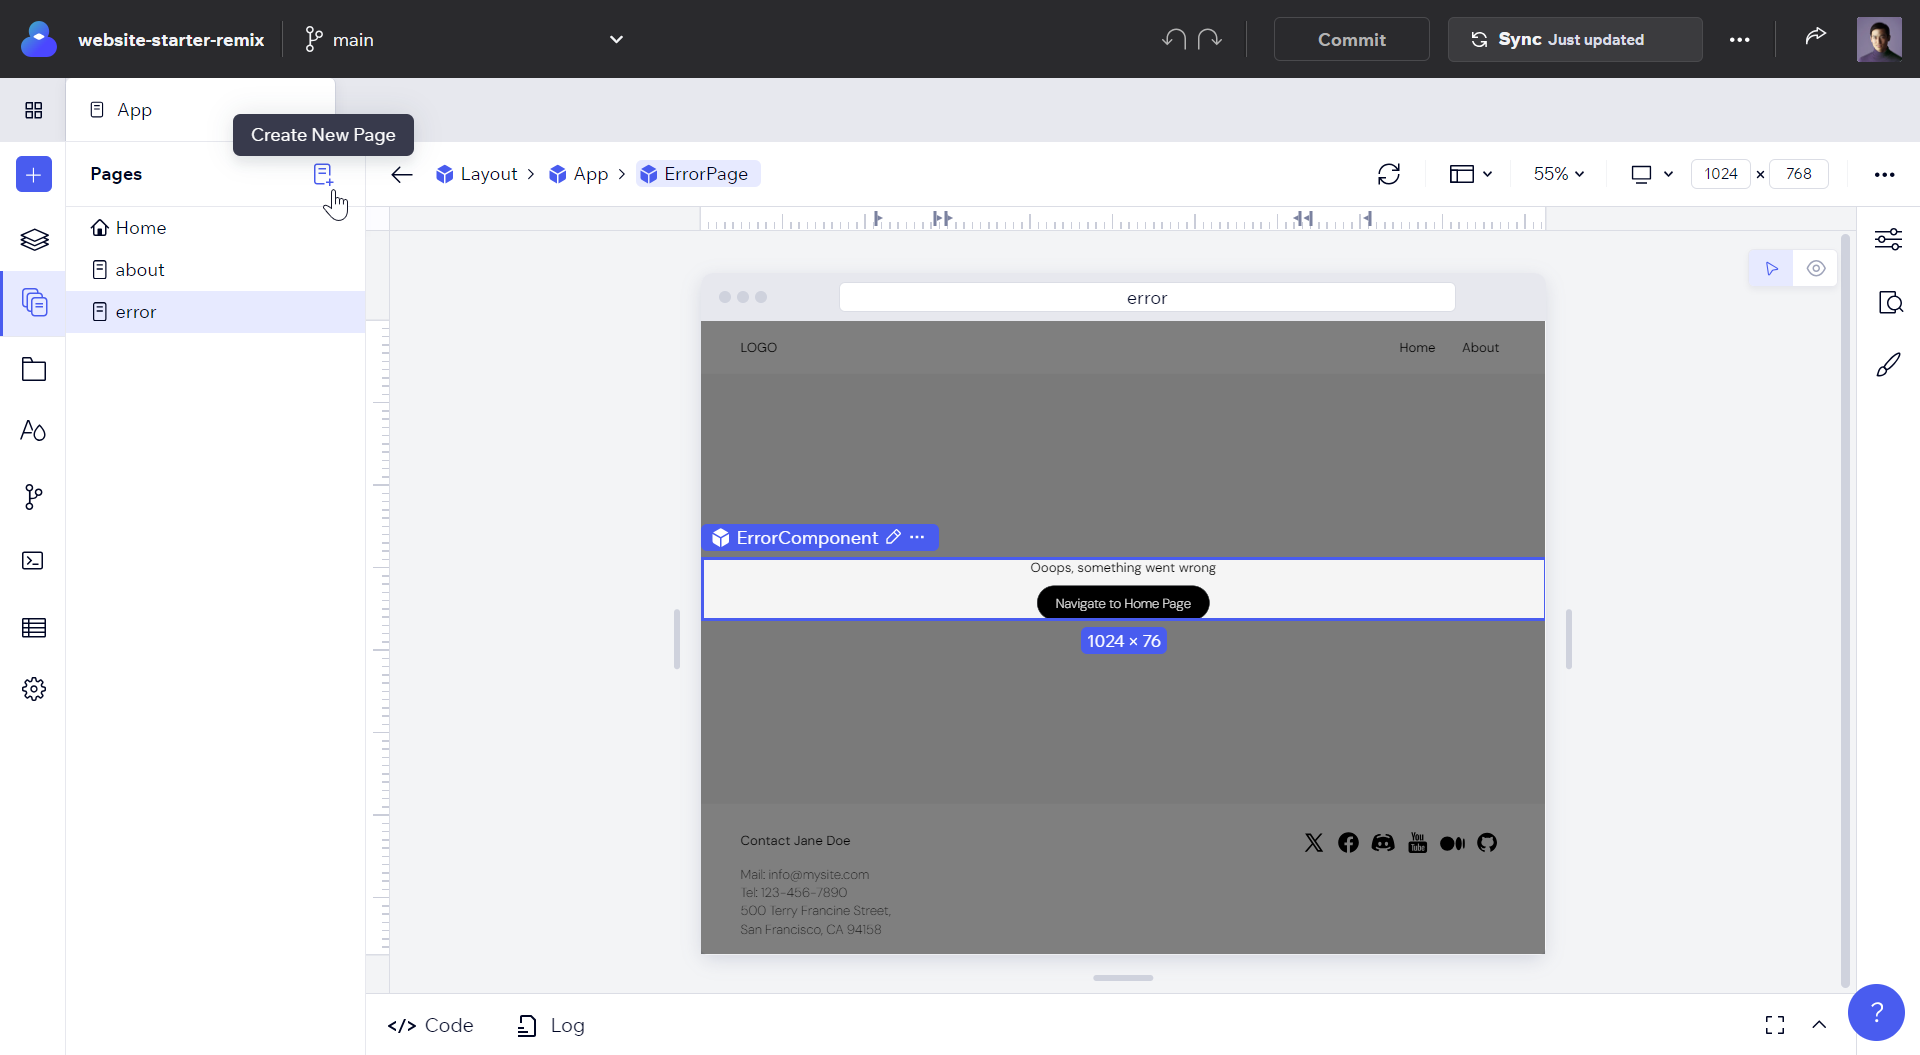Open the typography and colors panel
The width and height of the screenshot is (1920, 1055).
[34, 430]
